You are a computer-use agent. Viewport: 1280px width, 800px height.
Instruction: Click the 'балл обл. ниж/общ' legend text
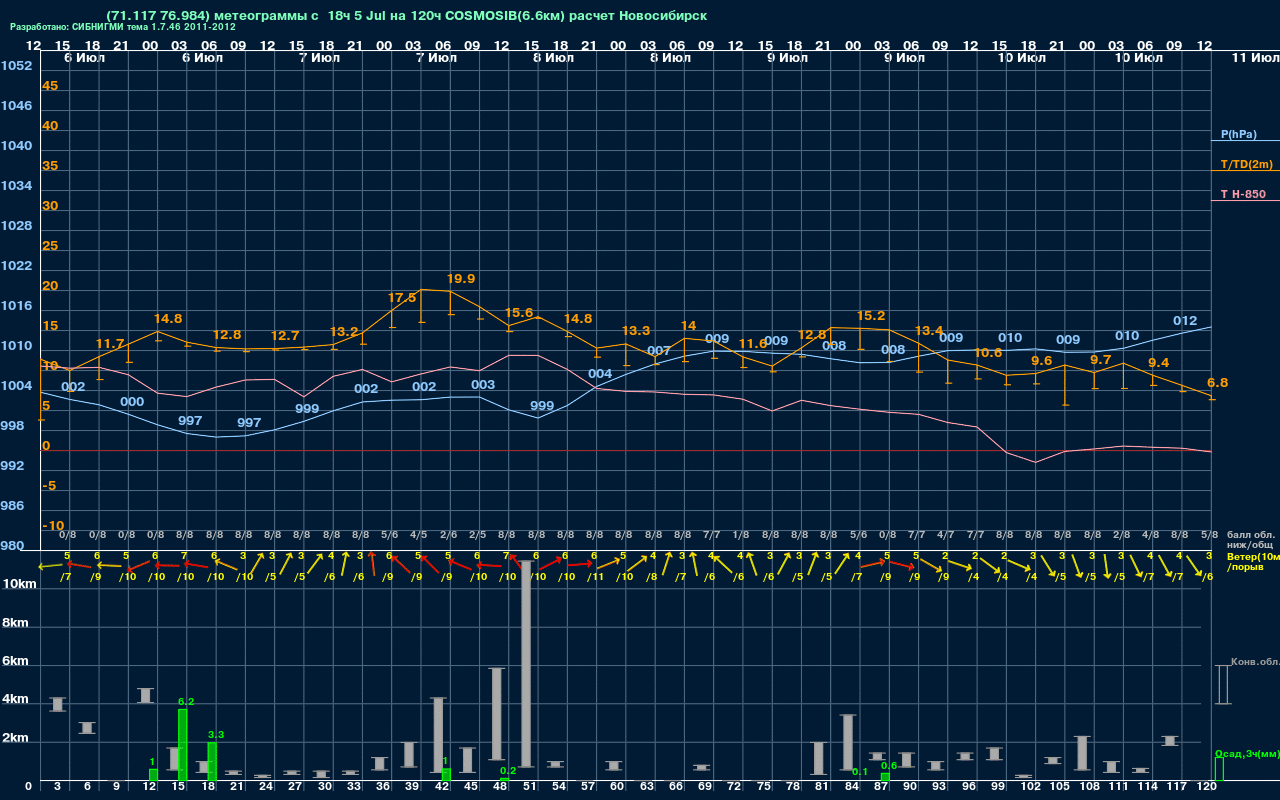tap(1252, 540)
